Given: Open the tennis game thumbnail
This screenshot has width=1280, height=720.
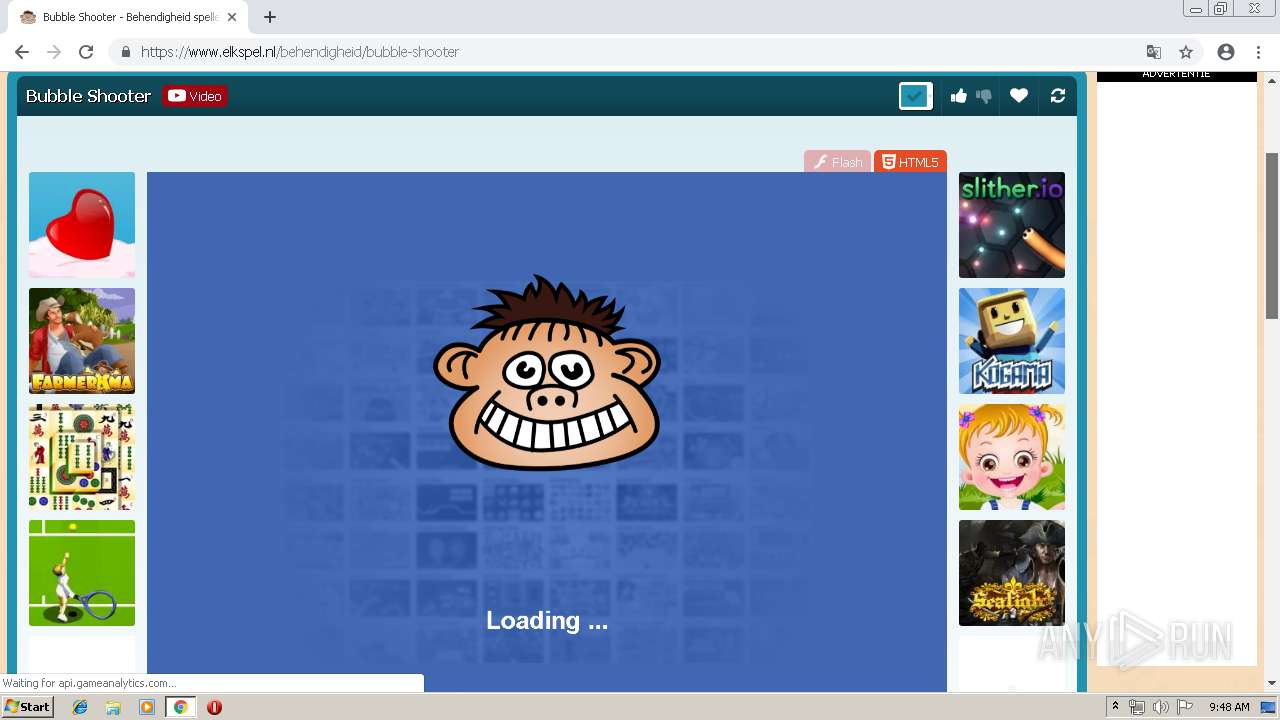Looking at the screenshot, I should [82, 573].
